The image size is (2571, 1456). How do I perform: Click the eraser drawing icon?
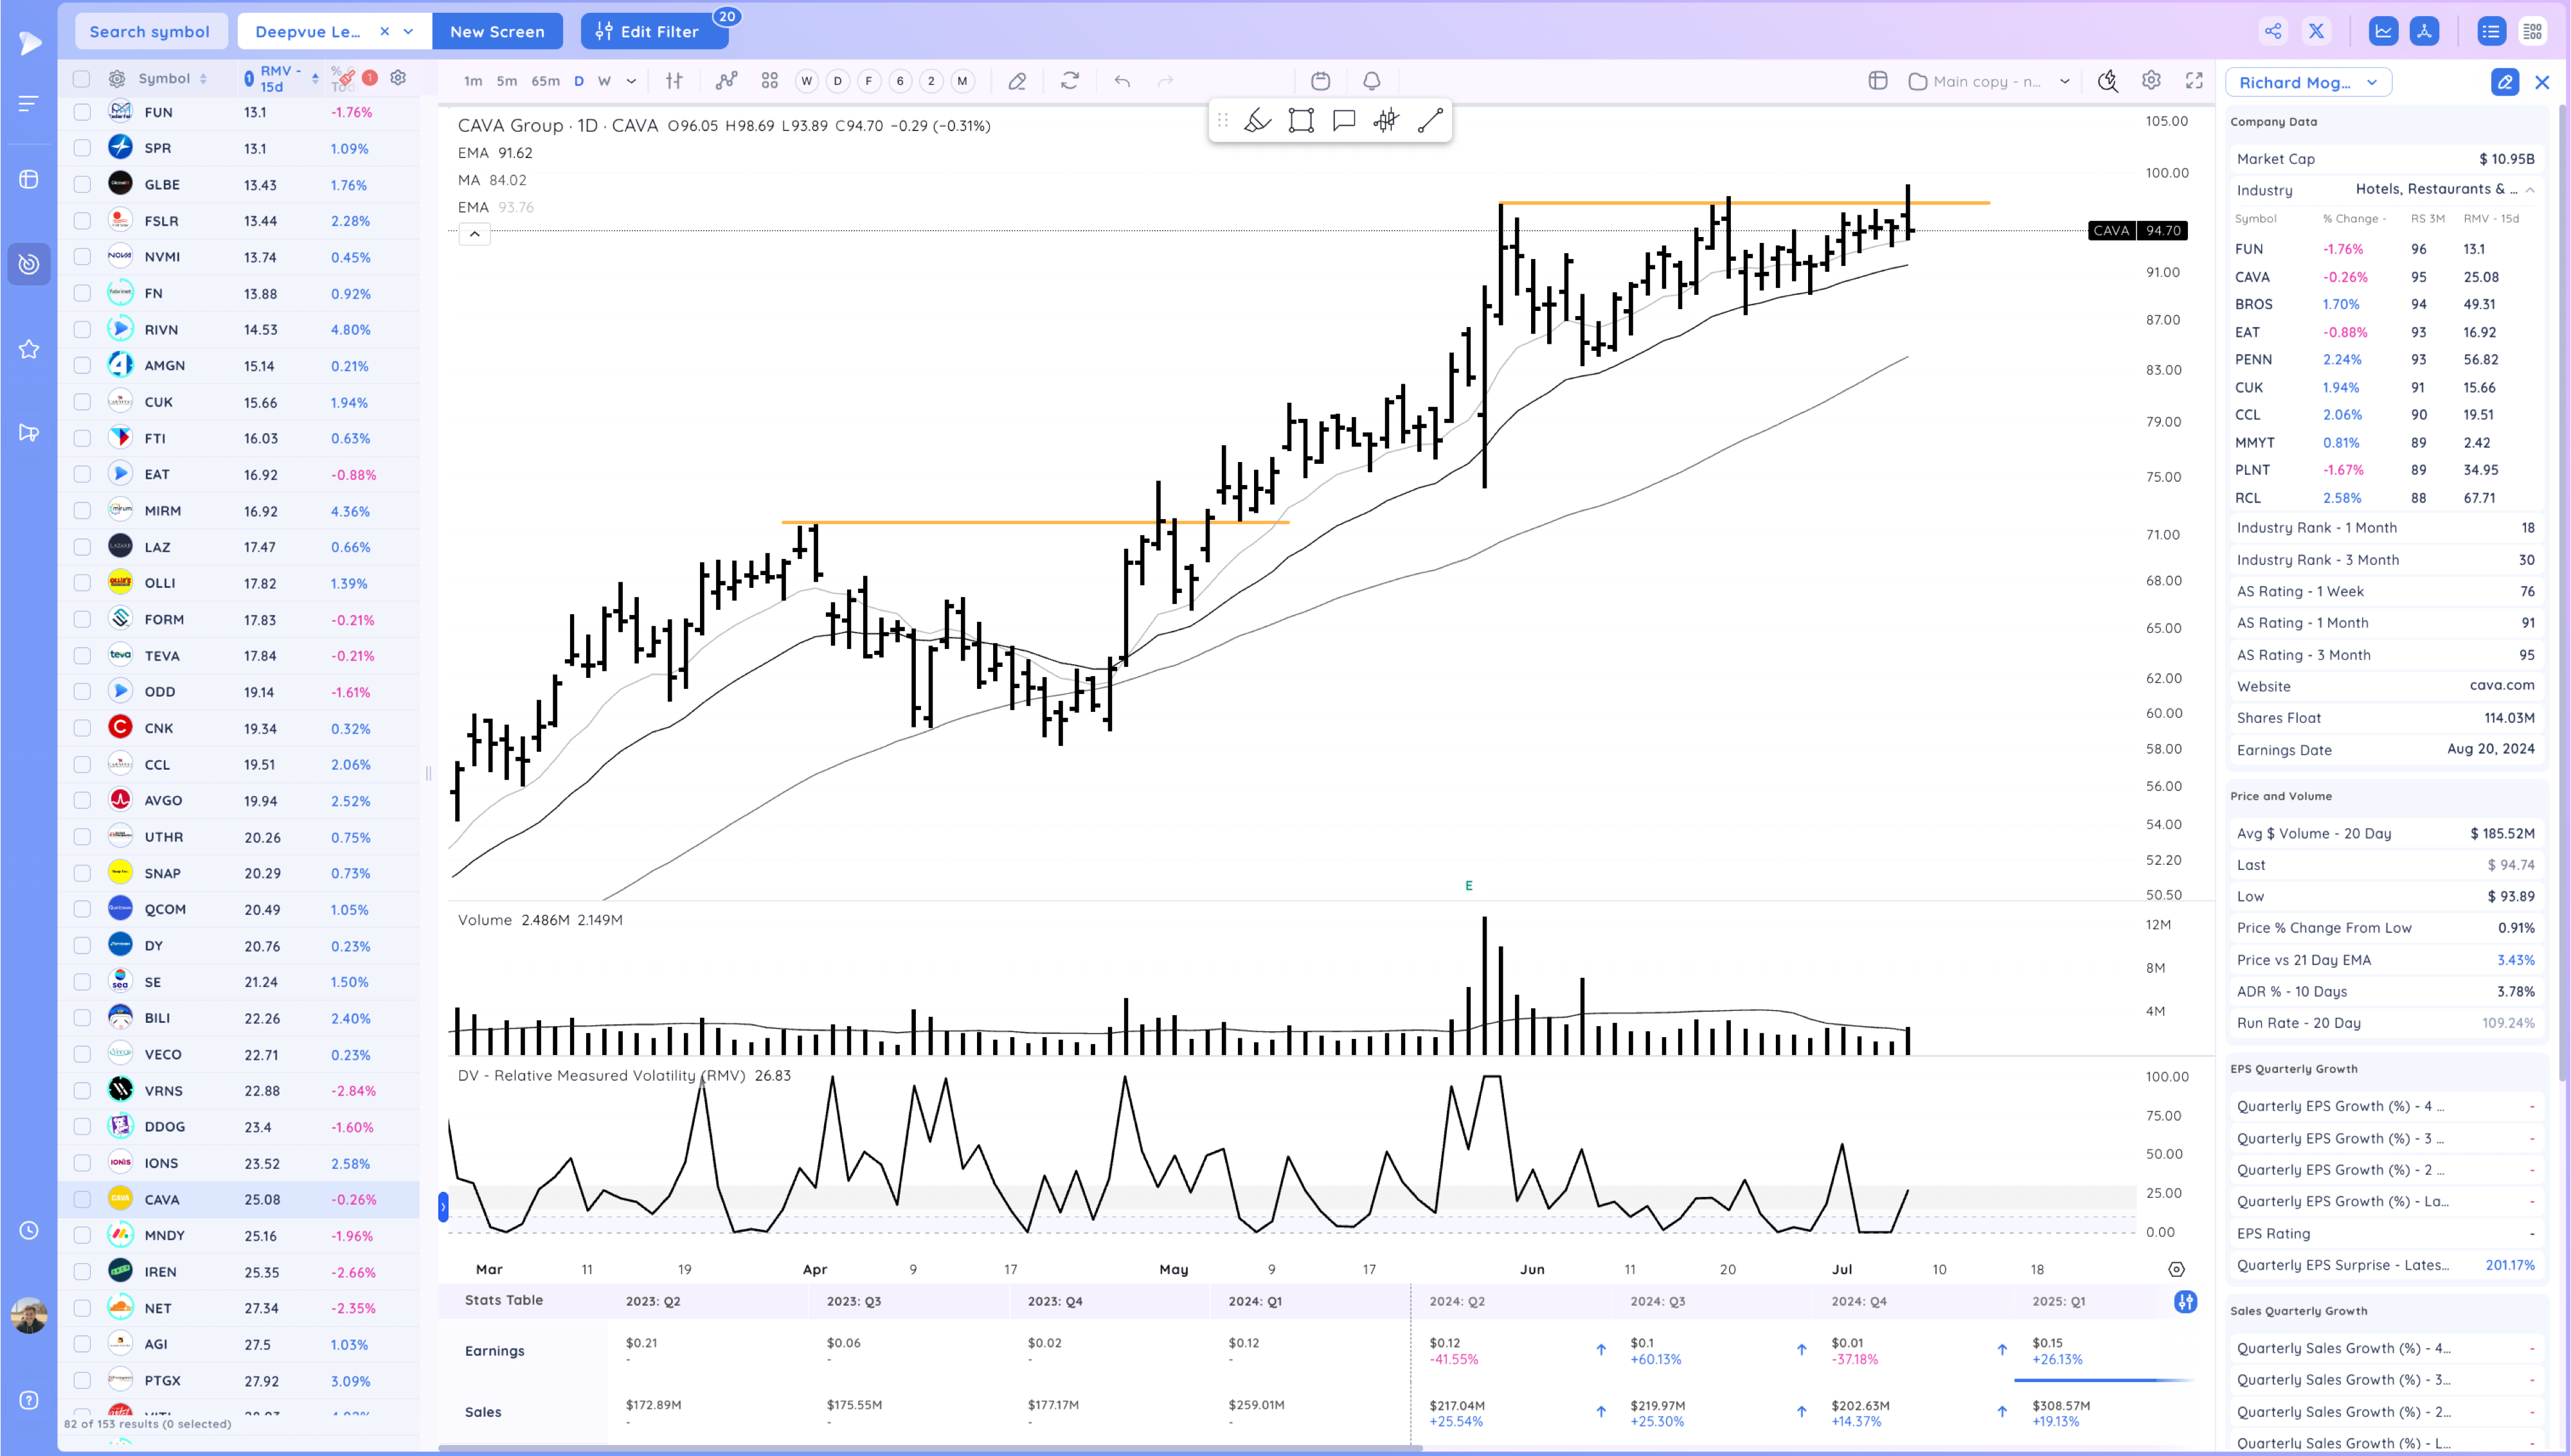click(1017, 81)
